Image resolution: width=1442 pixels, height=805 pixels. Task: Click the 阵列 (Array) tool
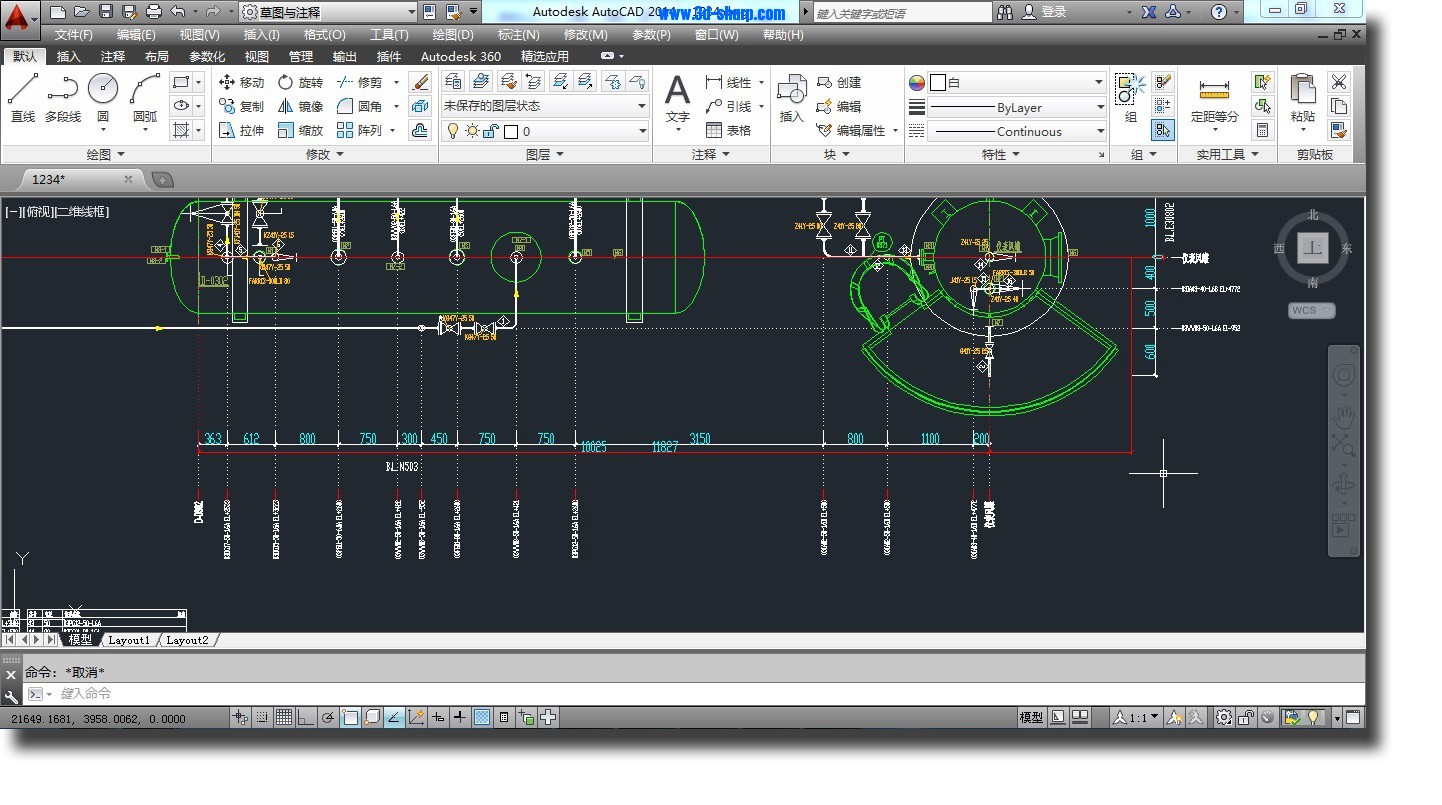[x=359, y=130]
